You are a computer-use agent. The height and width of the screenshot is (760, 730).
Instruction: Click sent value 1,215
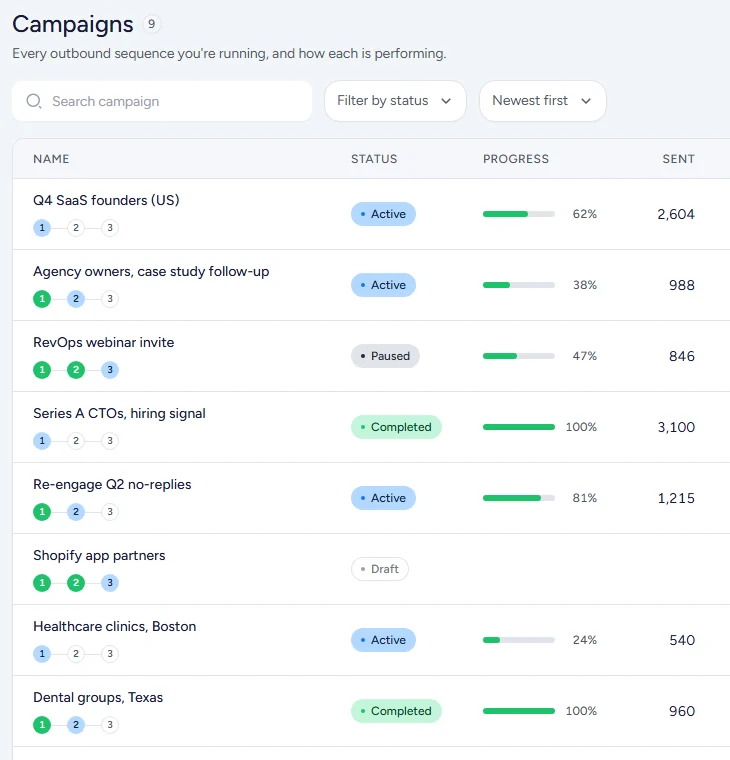(x=676, y=498)
